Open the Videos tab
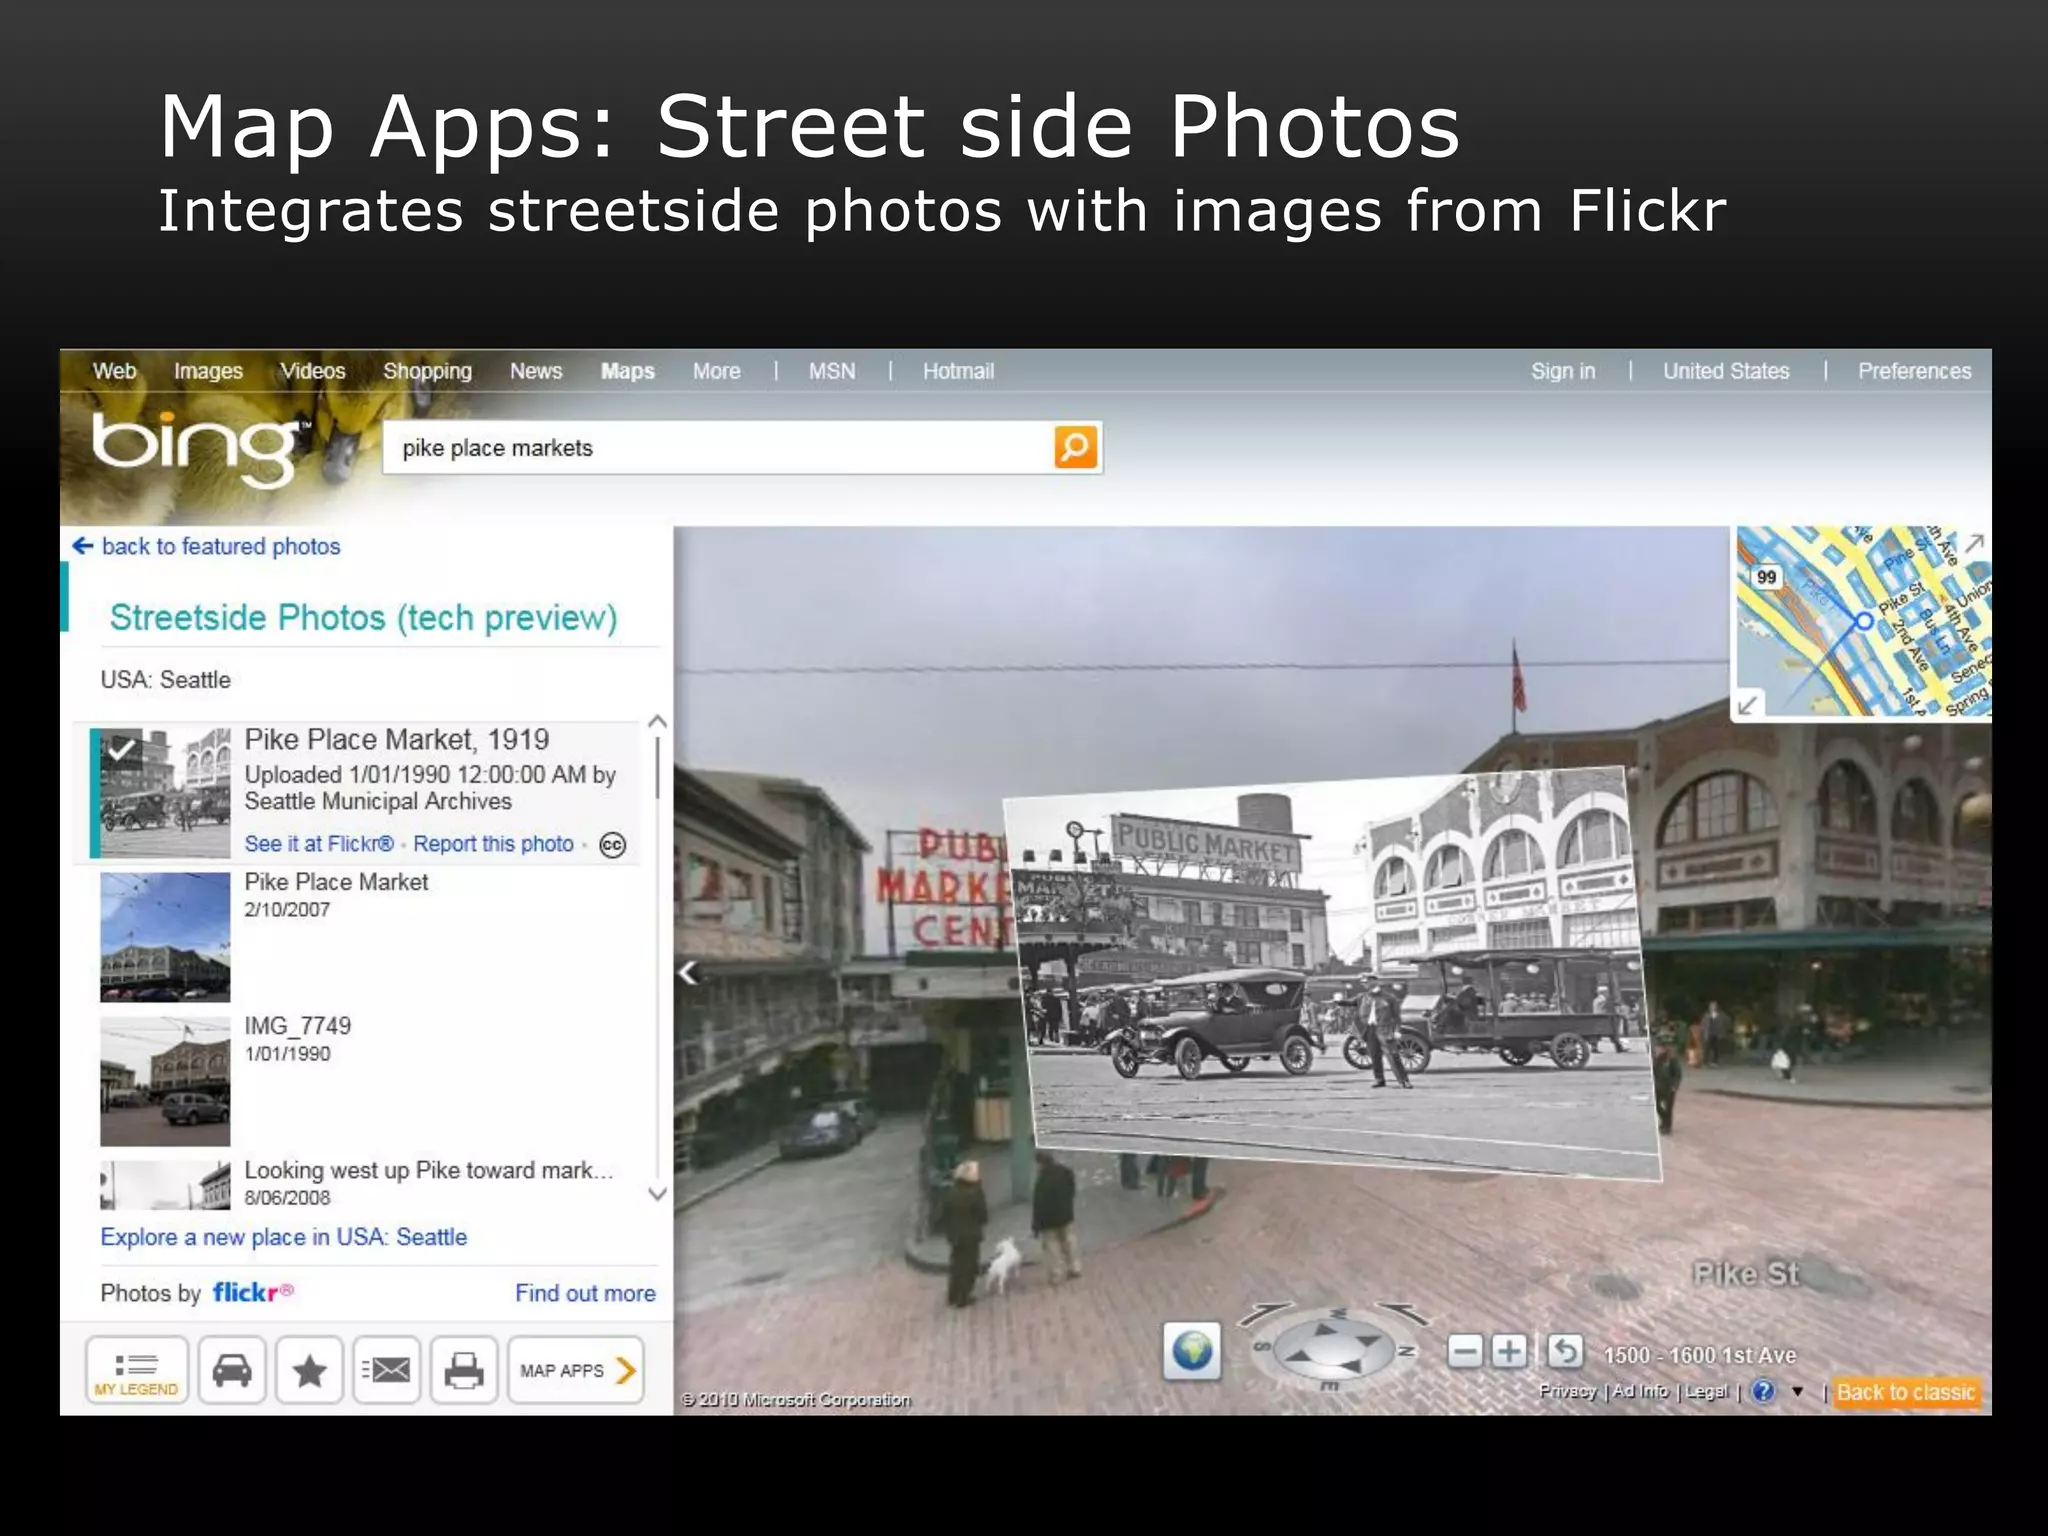The image size is (2048, 1536). (x=313, y=371)
